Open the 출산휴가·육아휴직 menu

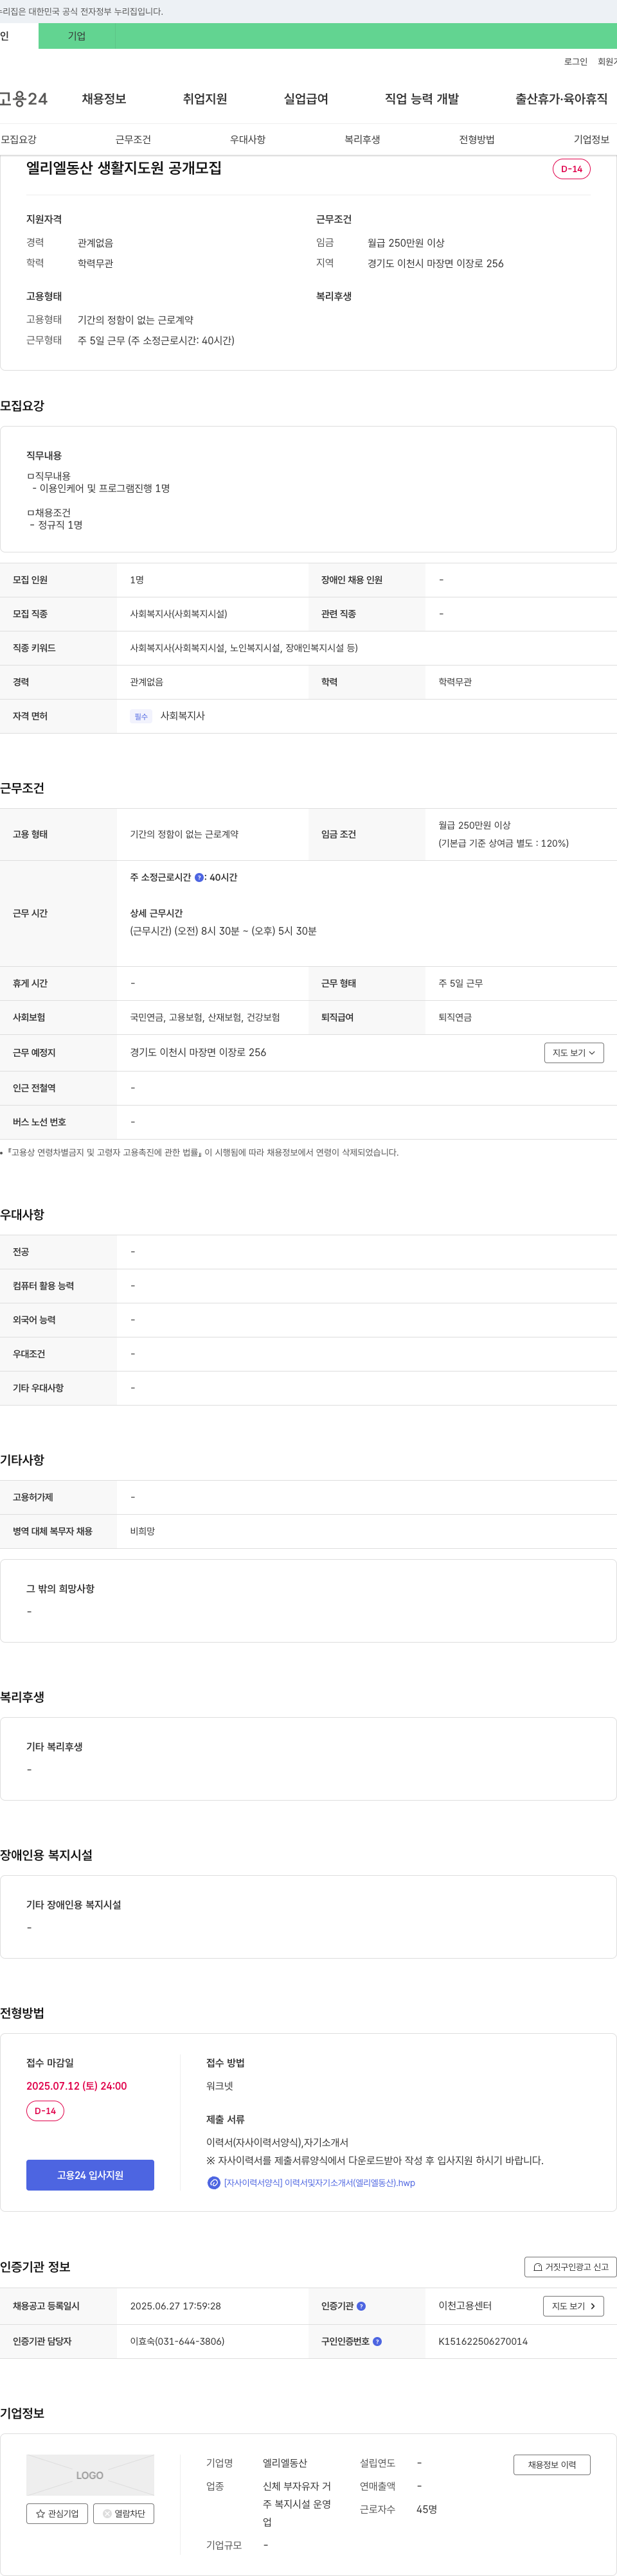pos(561,99)
